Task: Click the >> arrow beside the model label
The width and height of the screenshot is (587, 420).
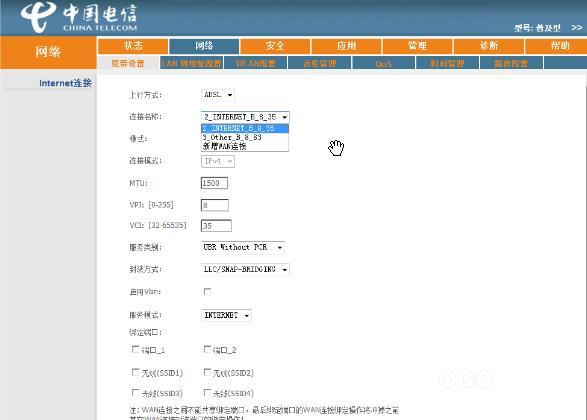Action: pyautogui.click(x=577, y=28)
